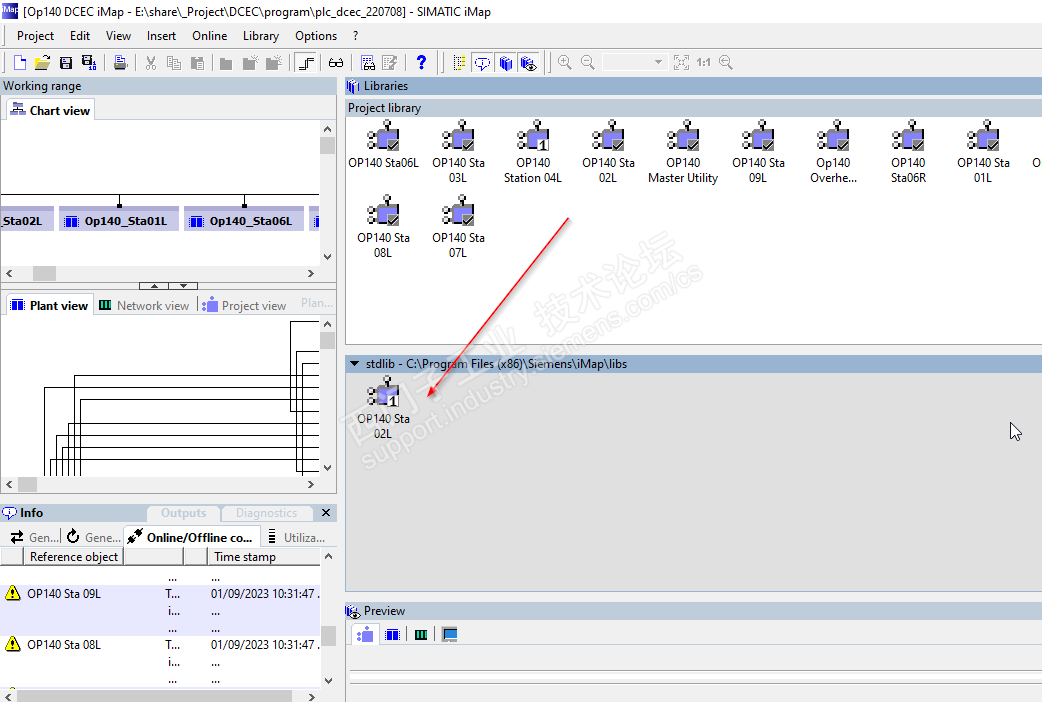Image resolution: width=1042 pixels, height=702 pixels.
Task: Select OP140 Sta06R library block
Action: (x=908, y=152)
